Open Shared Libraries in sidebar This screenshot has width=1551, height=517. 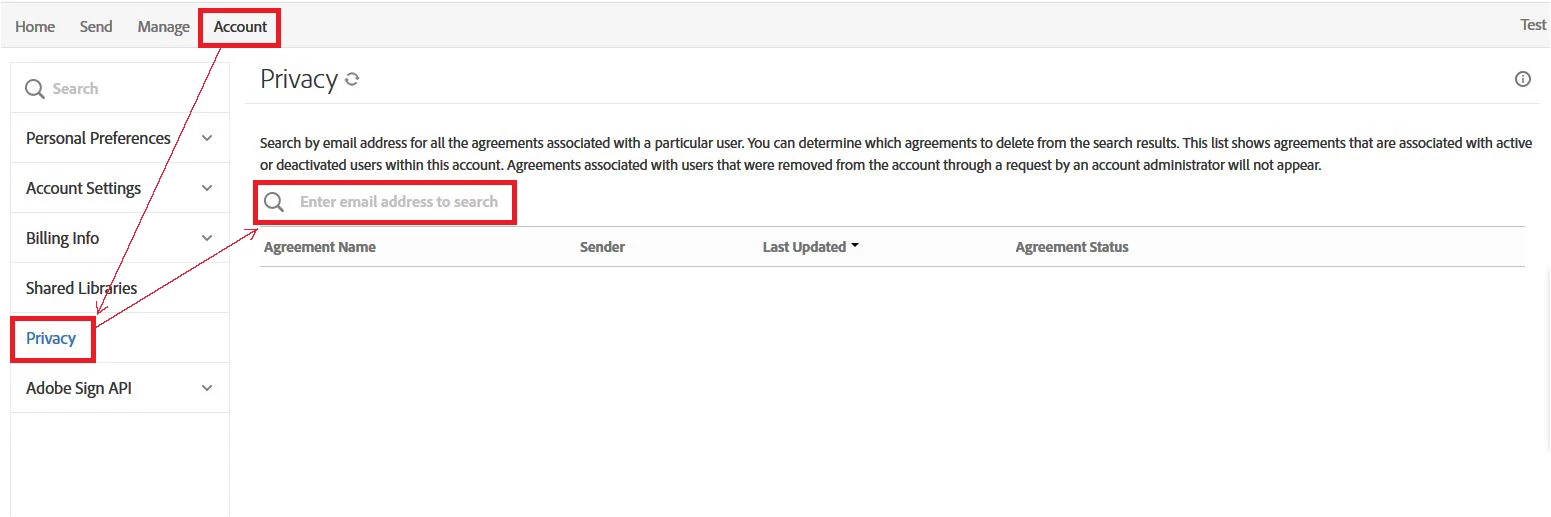pyautogui.click(x=81, y=288)
